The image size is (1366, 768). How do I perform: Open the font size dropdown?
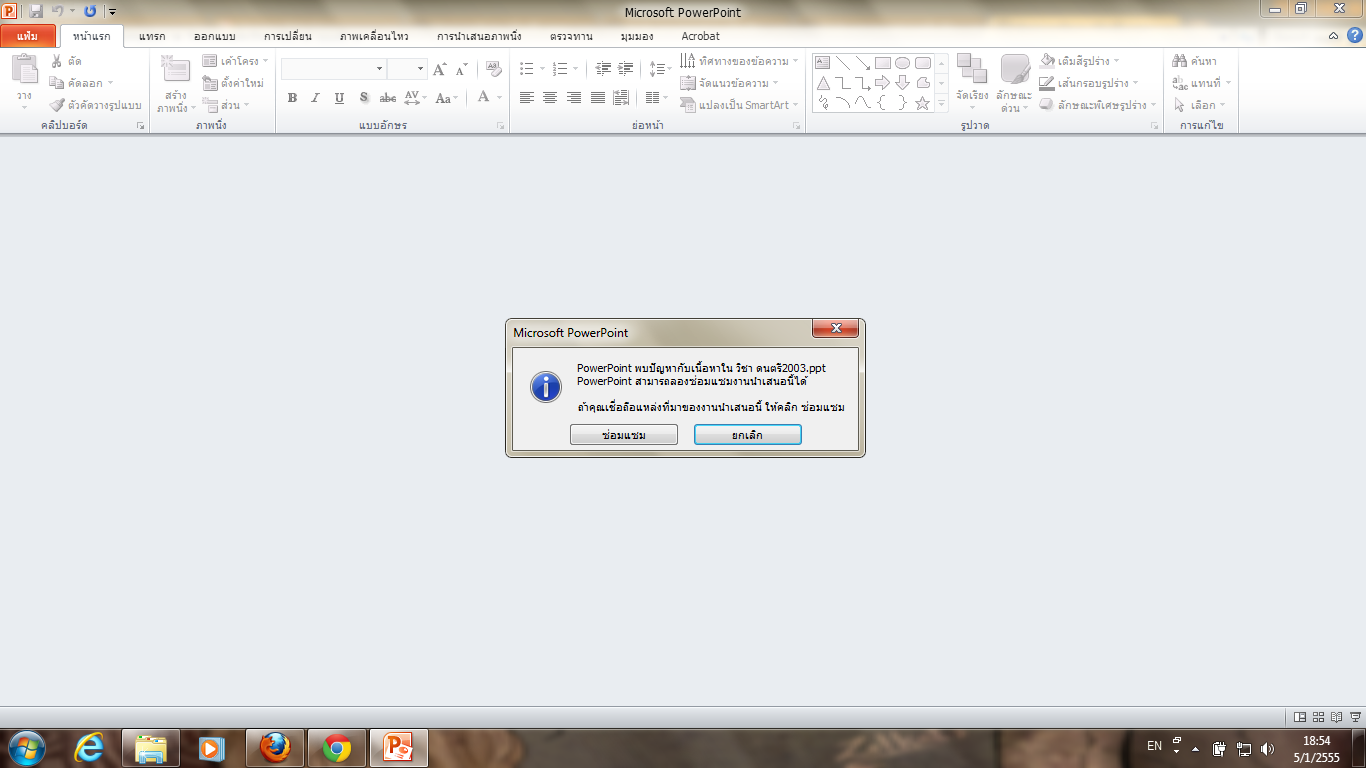coord(421,69)
